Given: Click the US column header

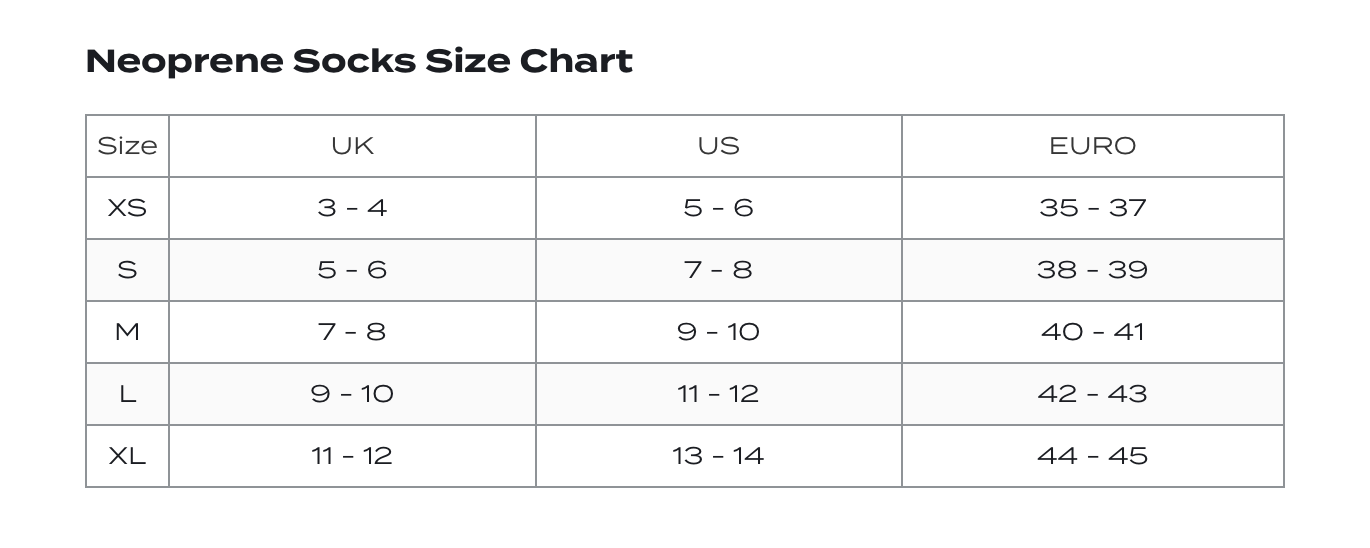Looking at the screenshot, I should tap(718, 146).
